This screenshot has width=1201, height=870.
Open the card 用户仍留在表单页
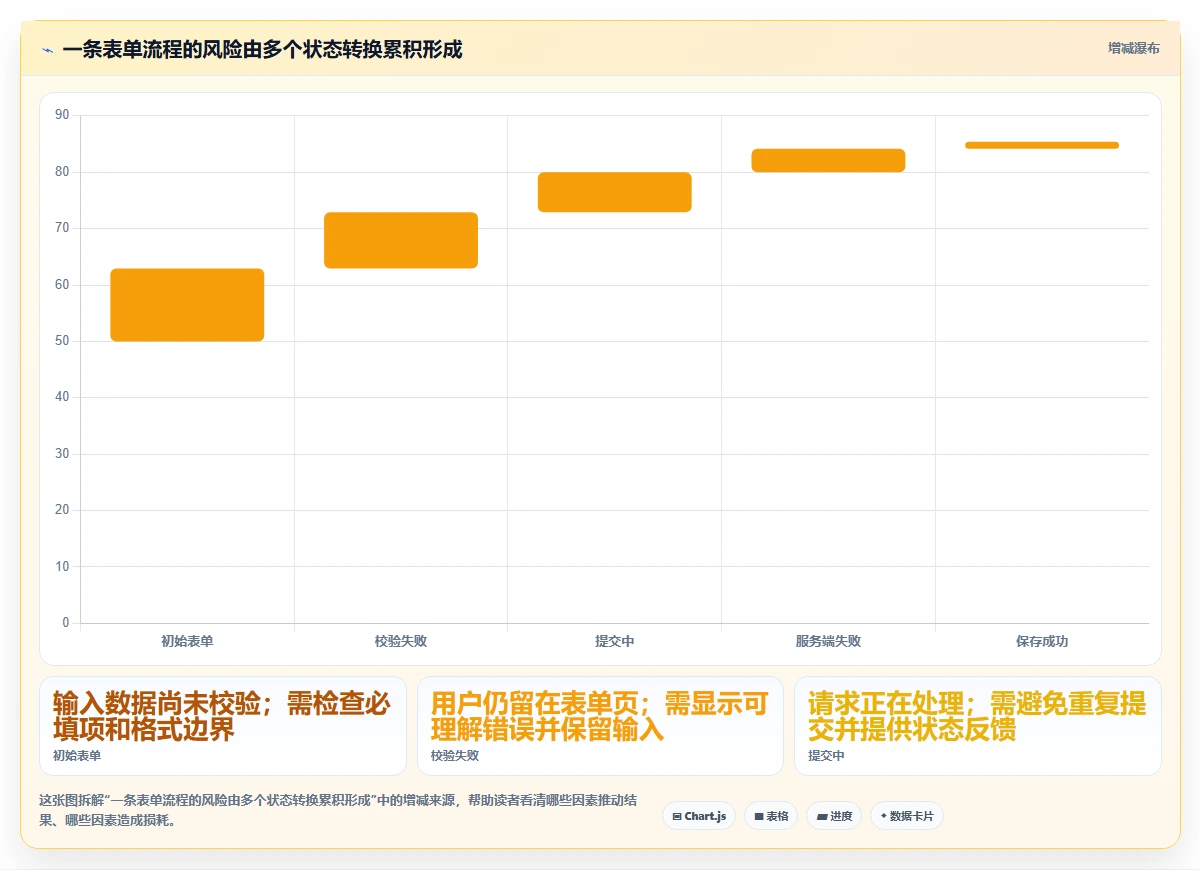click(600, 726)
